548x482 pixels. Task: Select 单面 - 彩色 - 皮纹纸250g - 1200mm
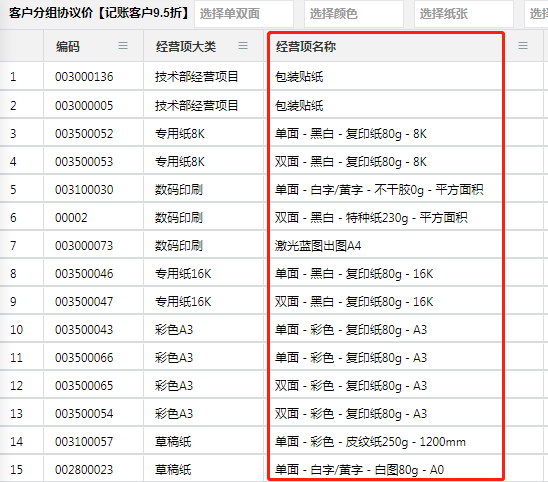[x=370, y=442]
